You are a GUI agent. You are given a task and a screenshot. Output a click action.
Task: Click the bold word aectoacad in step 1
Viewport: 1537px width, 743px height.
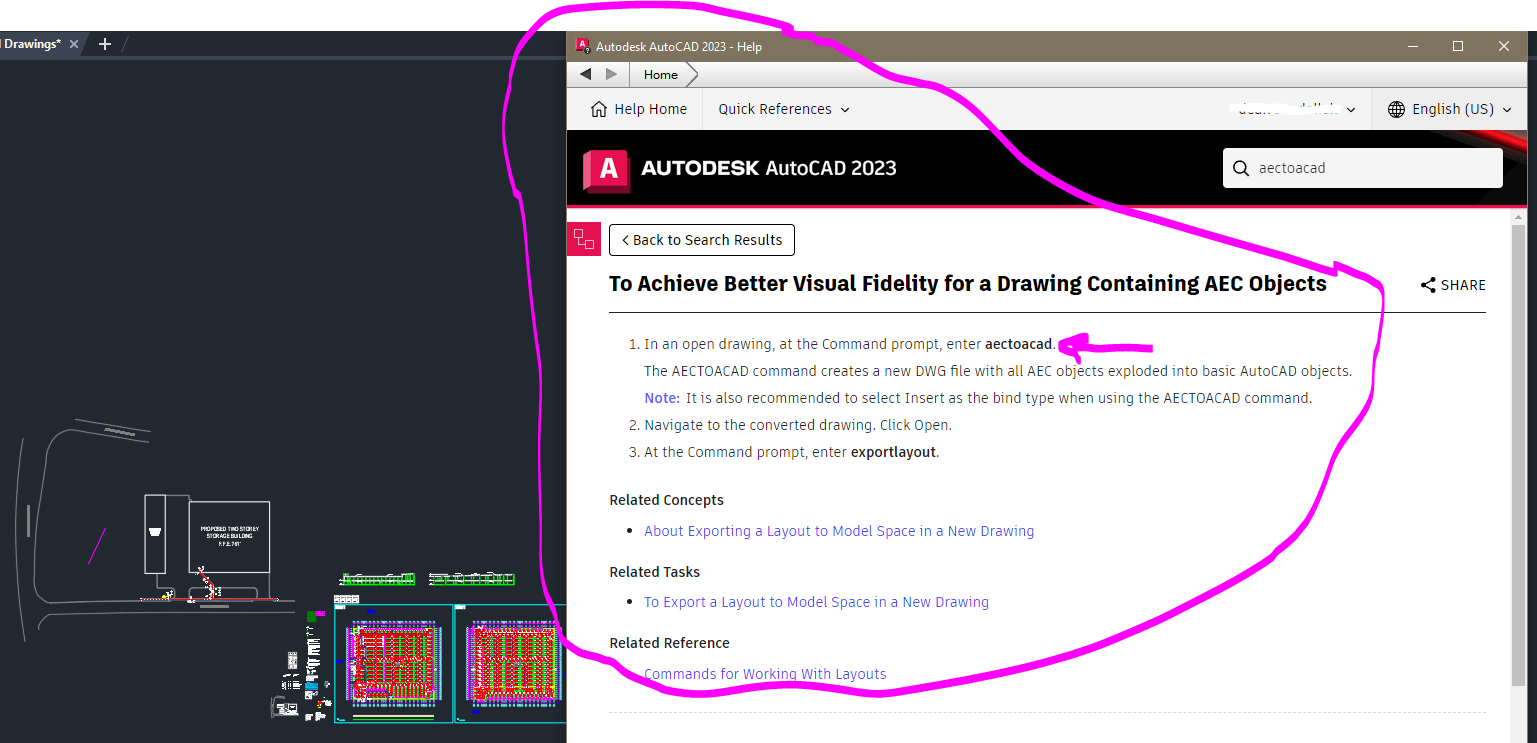click(1018, 344)
